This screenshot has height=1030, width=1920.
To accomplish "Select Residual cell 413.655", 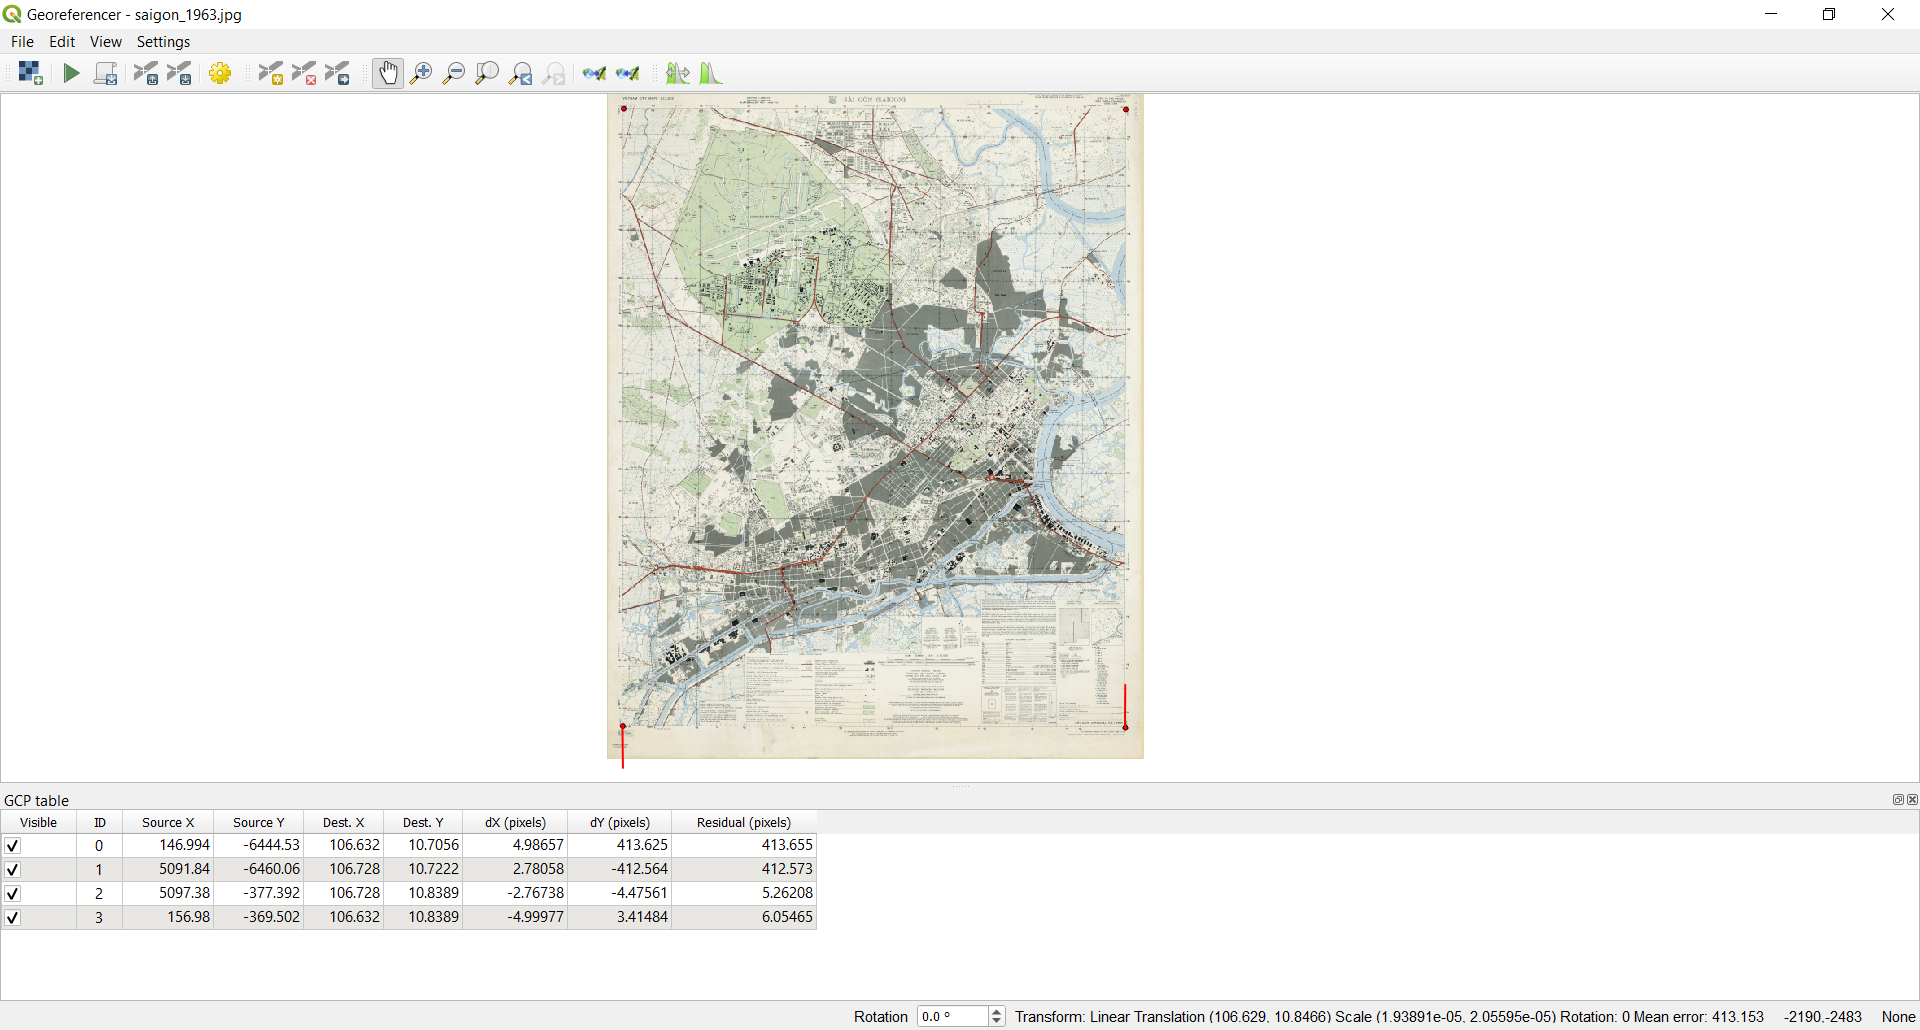I will pyautogui.click(x=744, y=845).
